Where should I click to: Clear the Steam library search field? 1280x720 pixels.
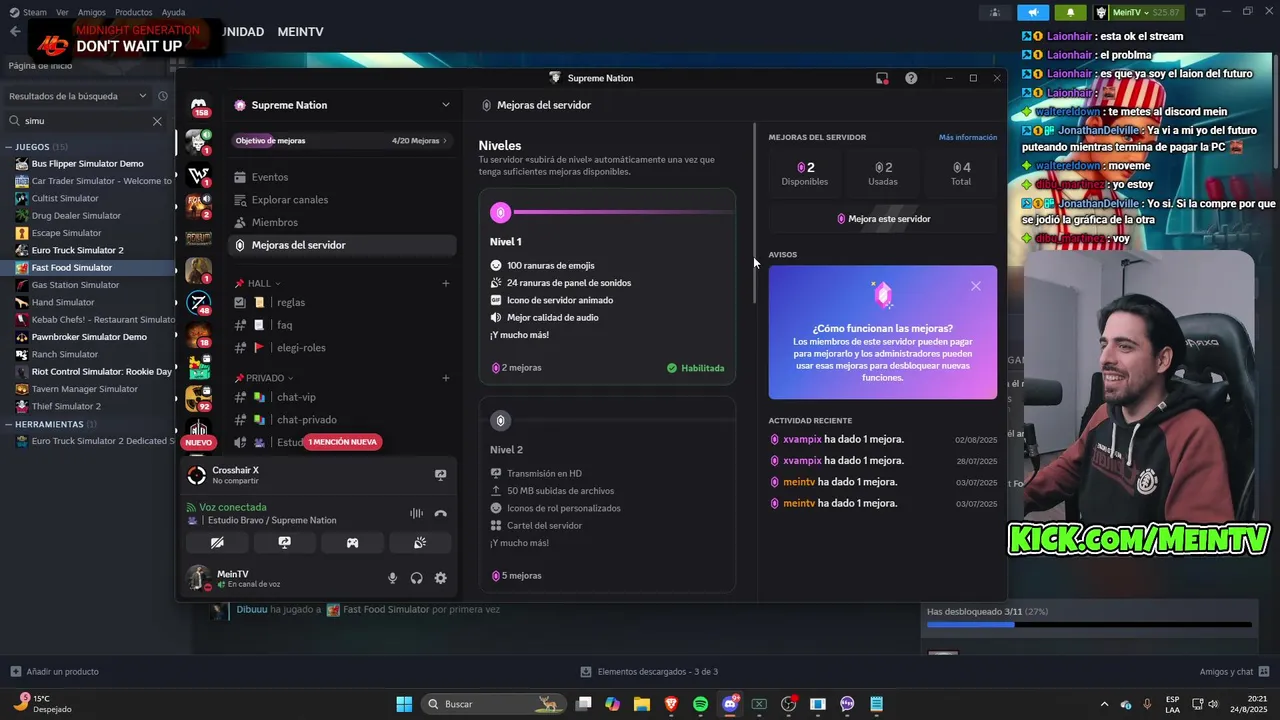pyautogui.click(x=157, y=121)
